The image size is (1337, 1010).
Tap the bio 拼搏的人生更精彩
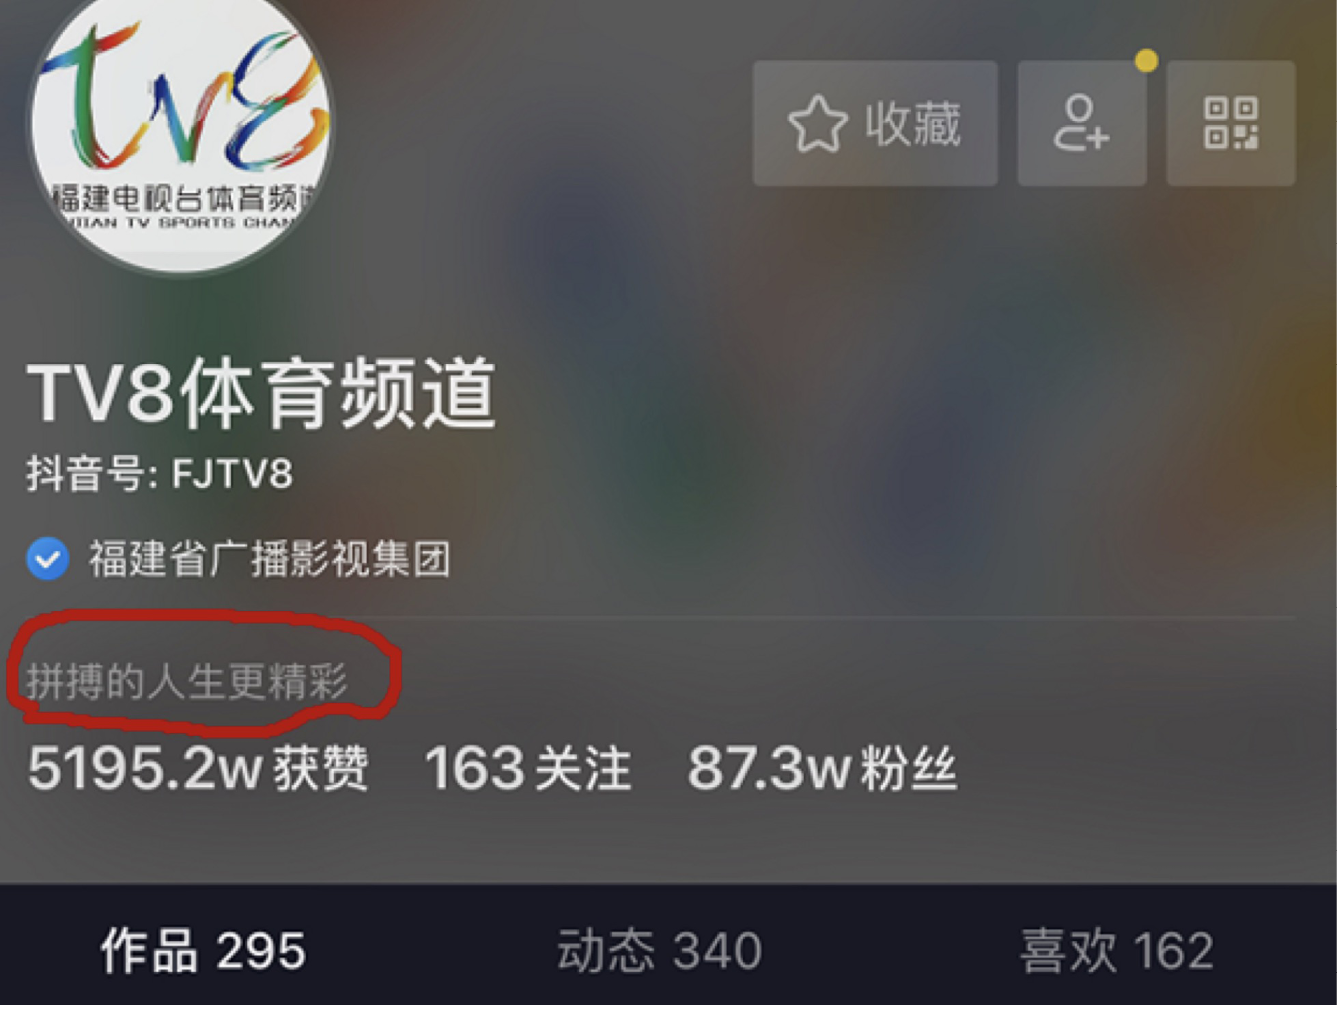pos(187,681)
